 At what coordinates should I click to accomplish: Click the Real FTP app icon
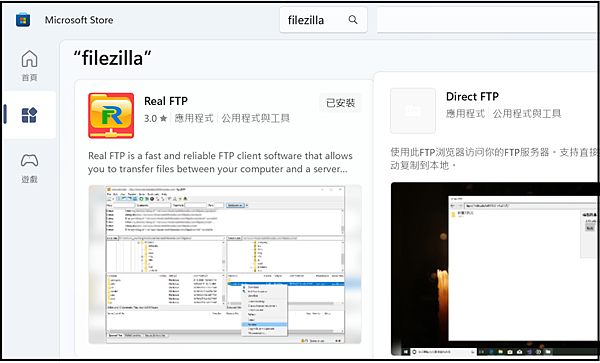point(111,115)
